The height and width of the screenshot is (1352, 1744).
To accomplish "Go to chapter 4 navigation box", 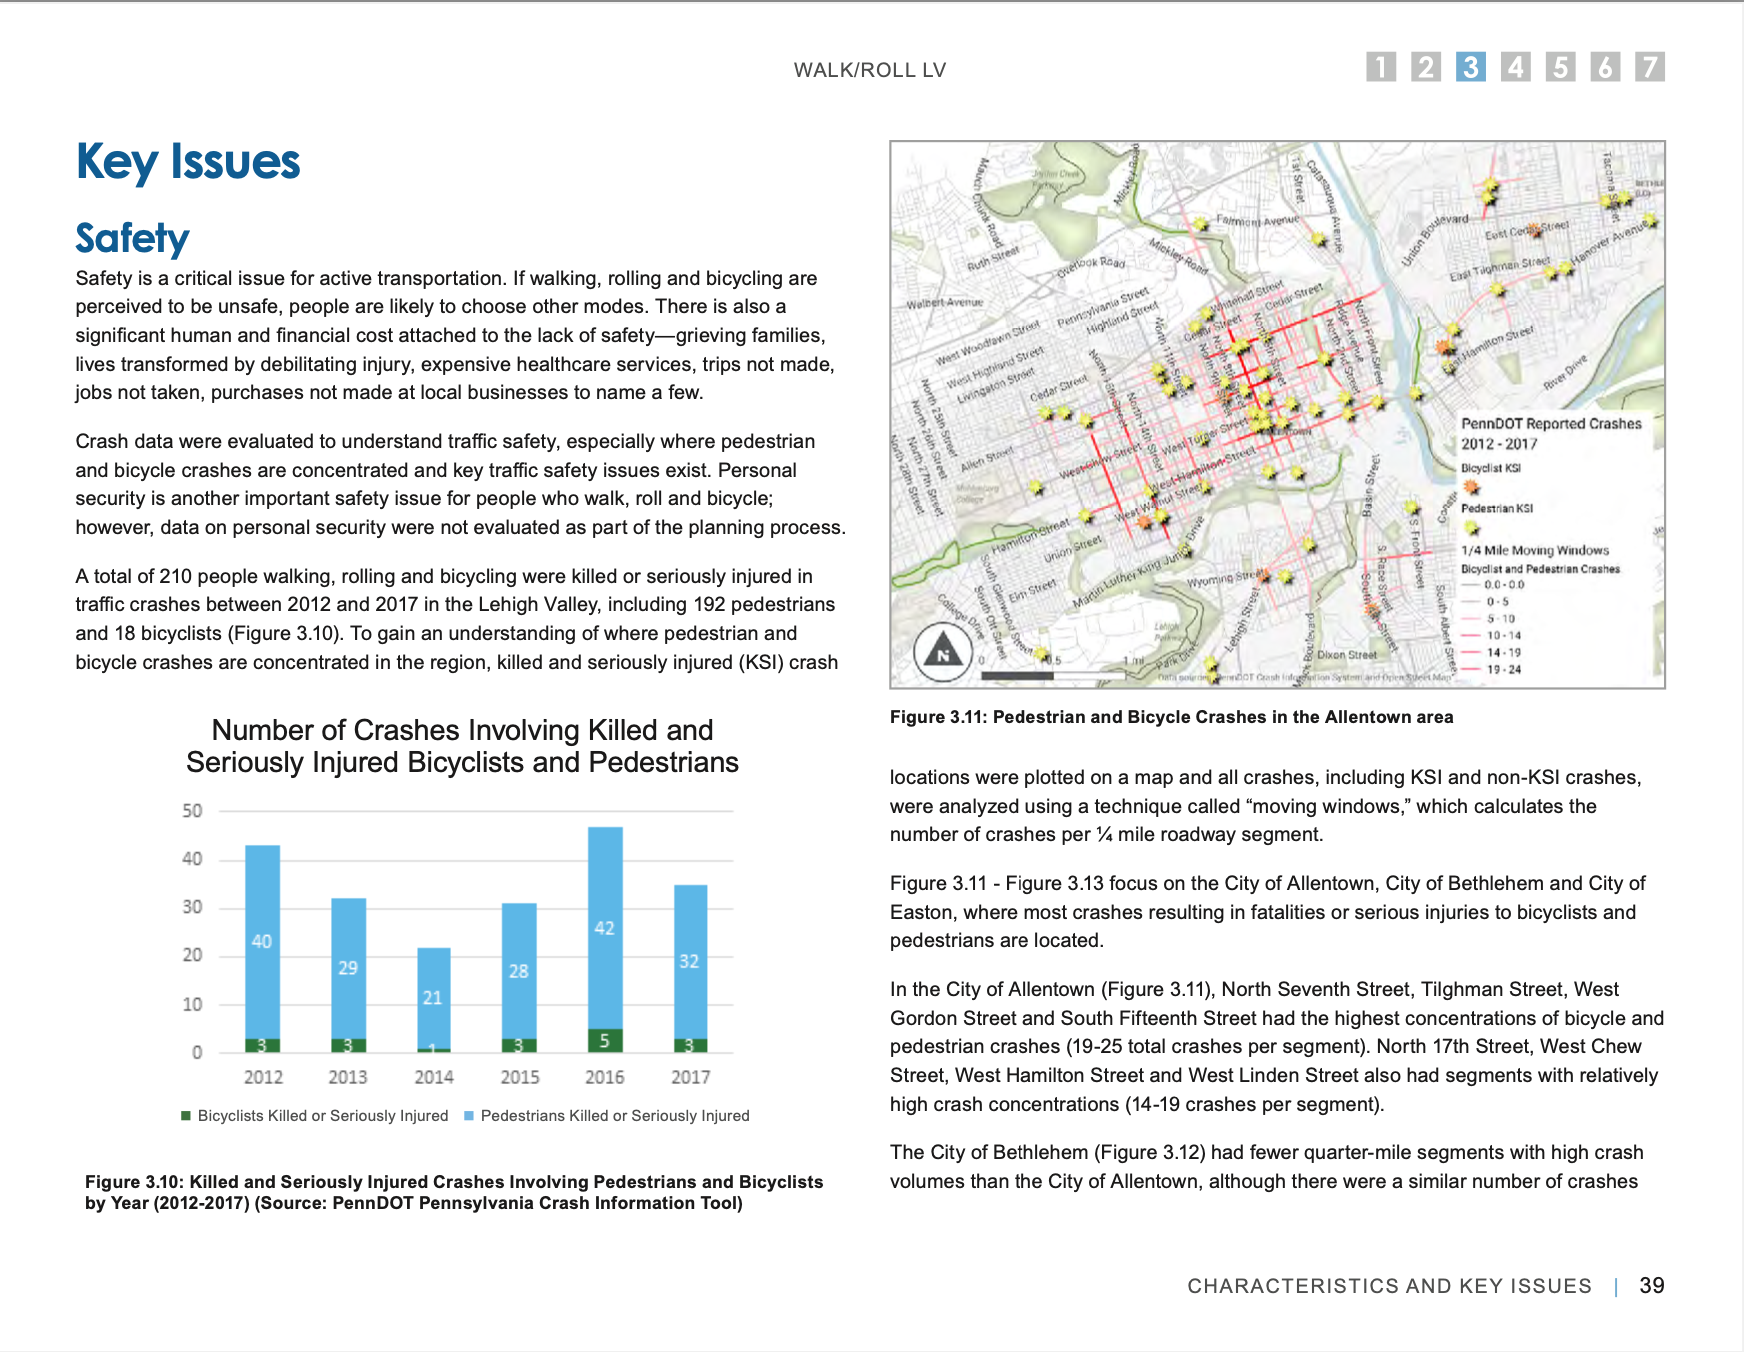I will pyautogui.click(x=1516, y=67).
